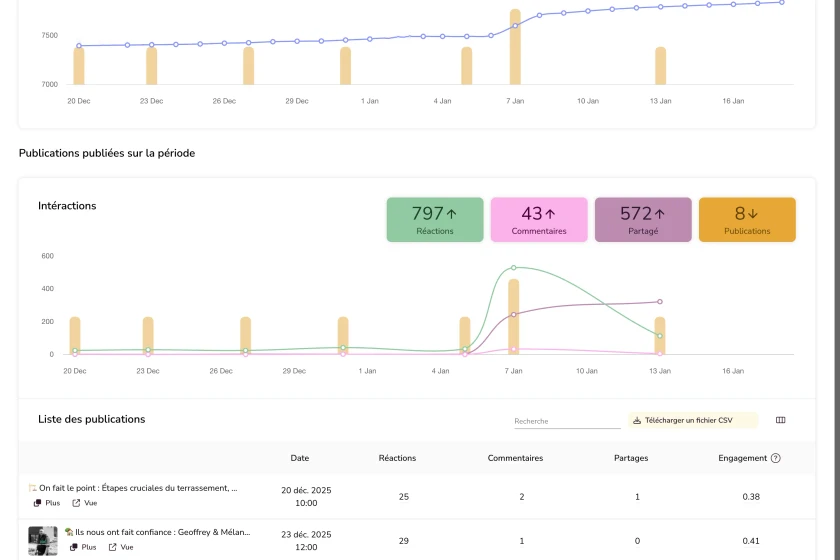Sort by the Partages column header
Screen dimensions: 840x560
(x=631, y=458)
